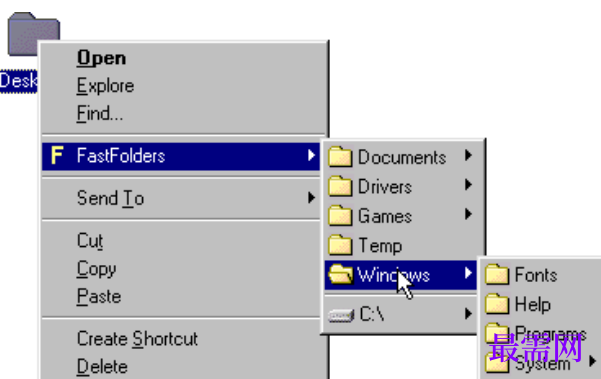Screen dimensions: 601x379
Task: Select the Find... menu entry
Action: pos(100,114)
